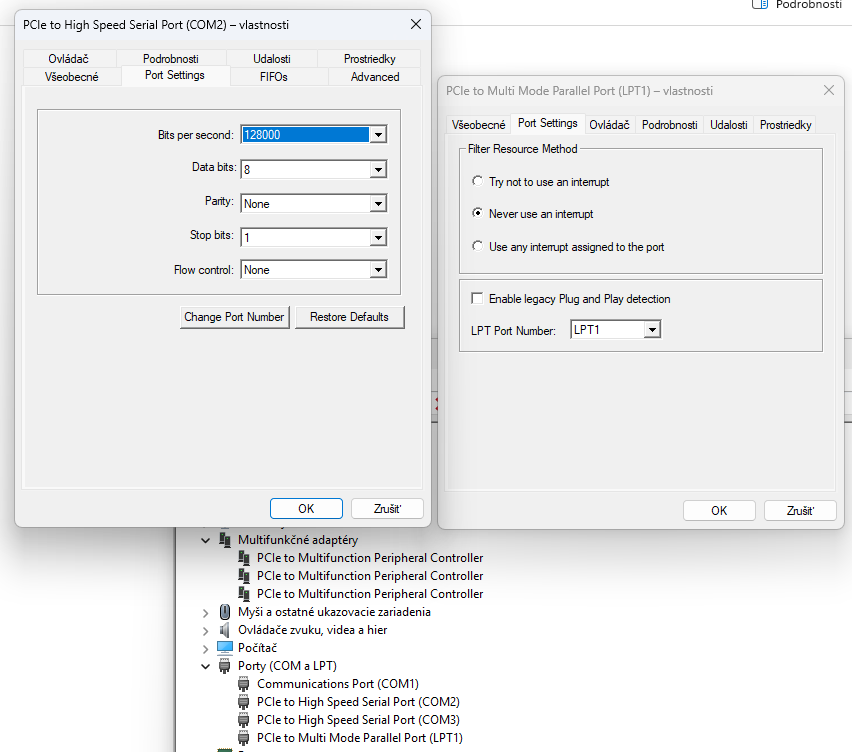This screenshot has height=752, width=852.
Task: Click the mouse devices category icon
Action: coord(225,612)
